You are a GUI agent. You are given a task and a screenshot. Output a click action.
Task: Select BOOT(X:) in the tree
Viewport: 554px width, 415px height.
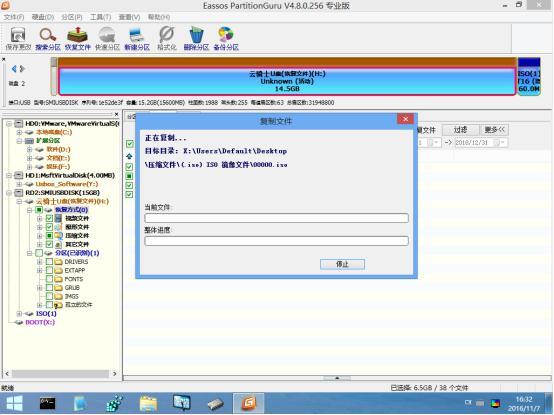click(x=40, y=322)
